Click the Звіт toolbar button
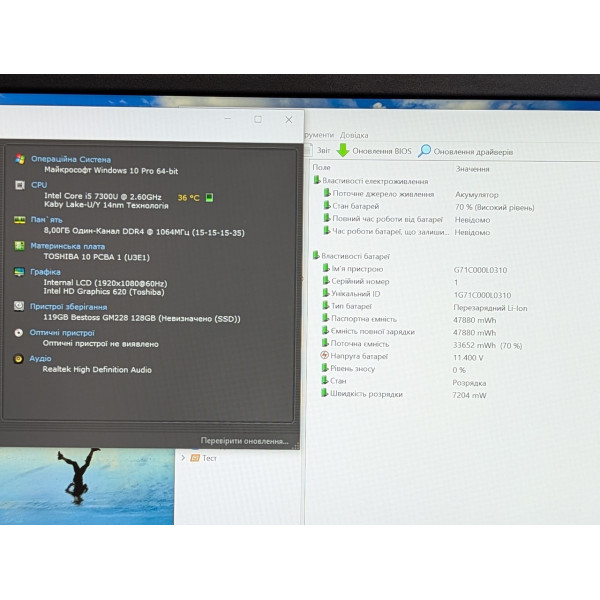This screenshot has height=600, width=600. [318, 150]
